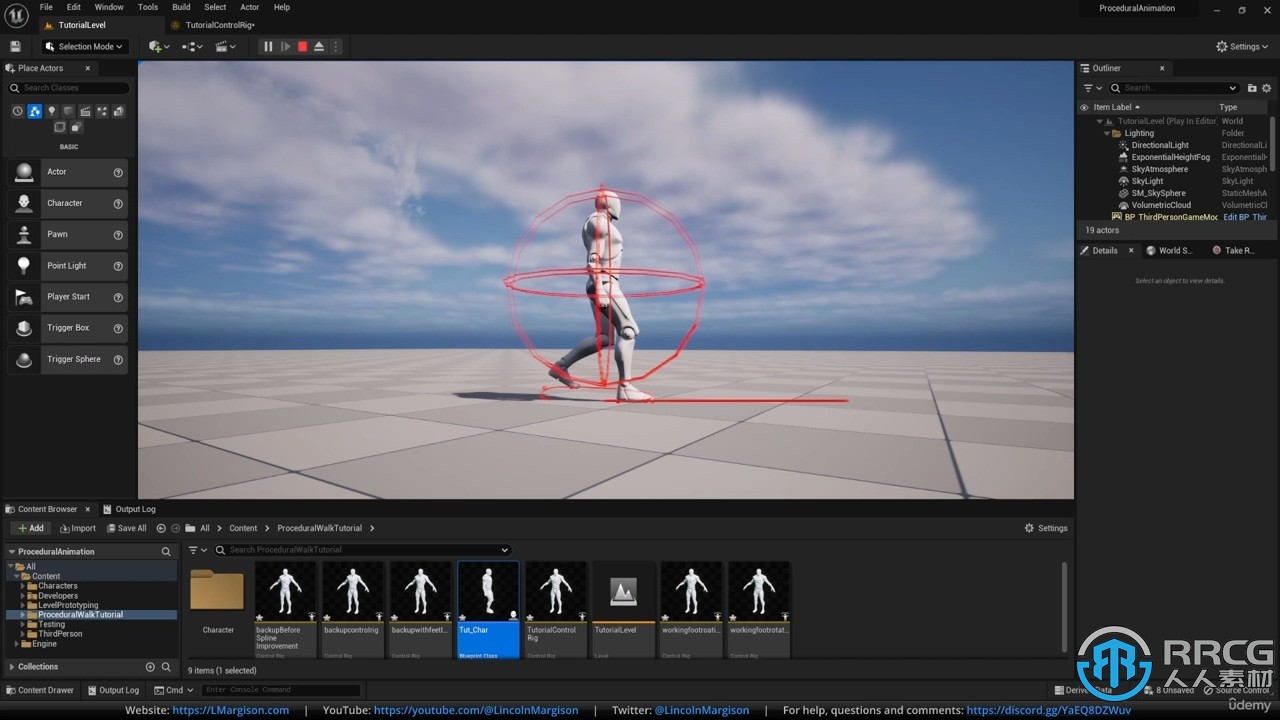
Task: Open Content Browser Settings
Action: (x=1046, y=528)
